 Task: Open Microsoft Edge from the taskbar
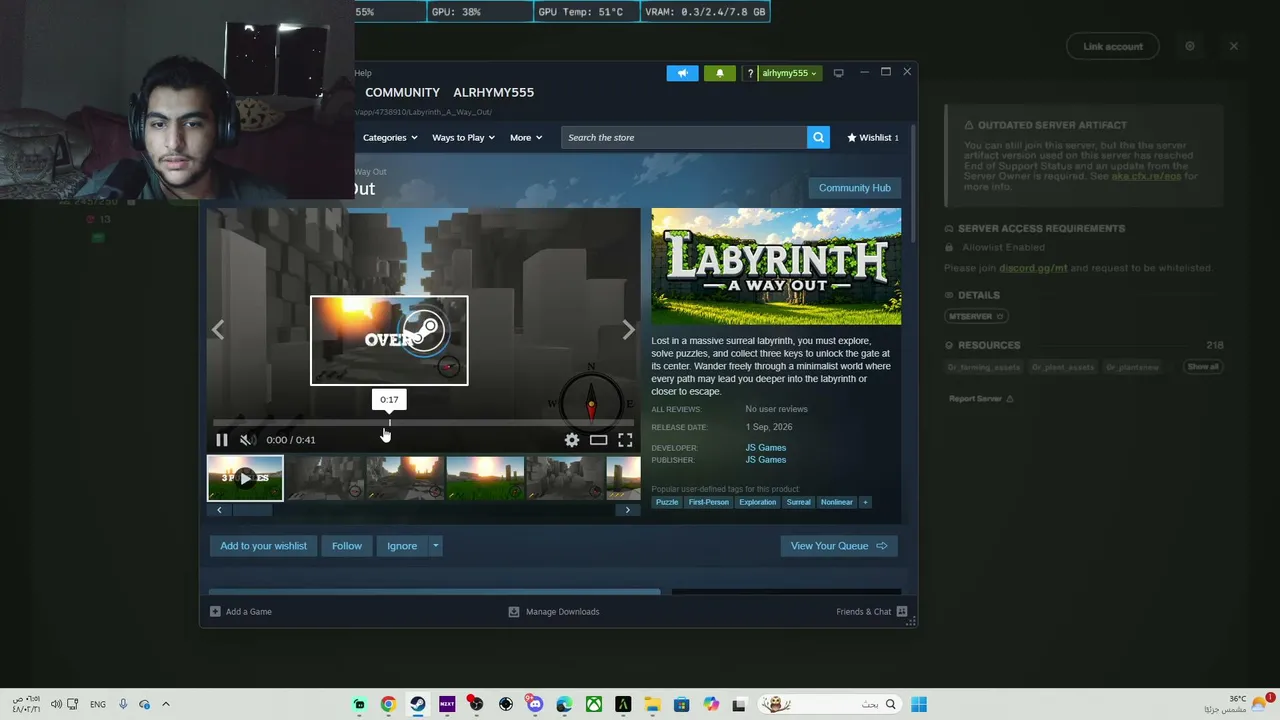point(564,704)
